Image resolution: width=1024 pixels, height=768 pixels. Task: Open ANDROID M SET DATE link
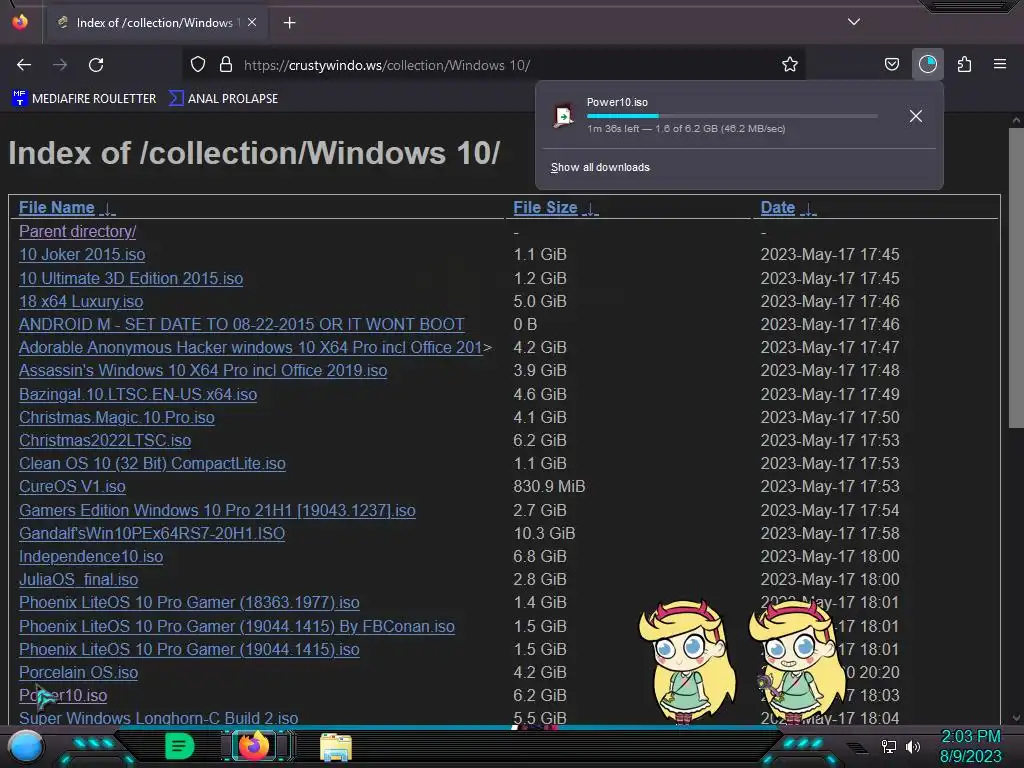coord(242,325)
